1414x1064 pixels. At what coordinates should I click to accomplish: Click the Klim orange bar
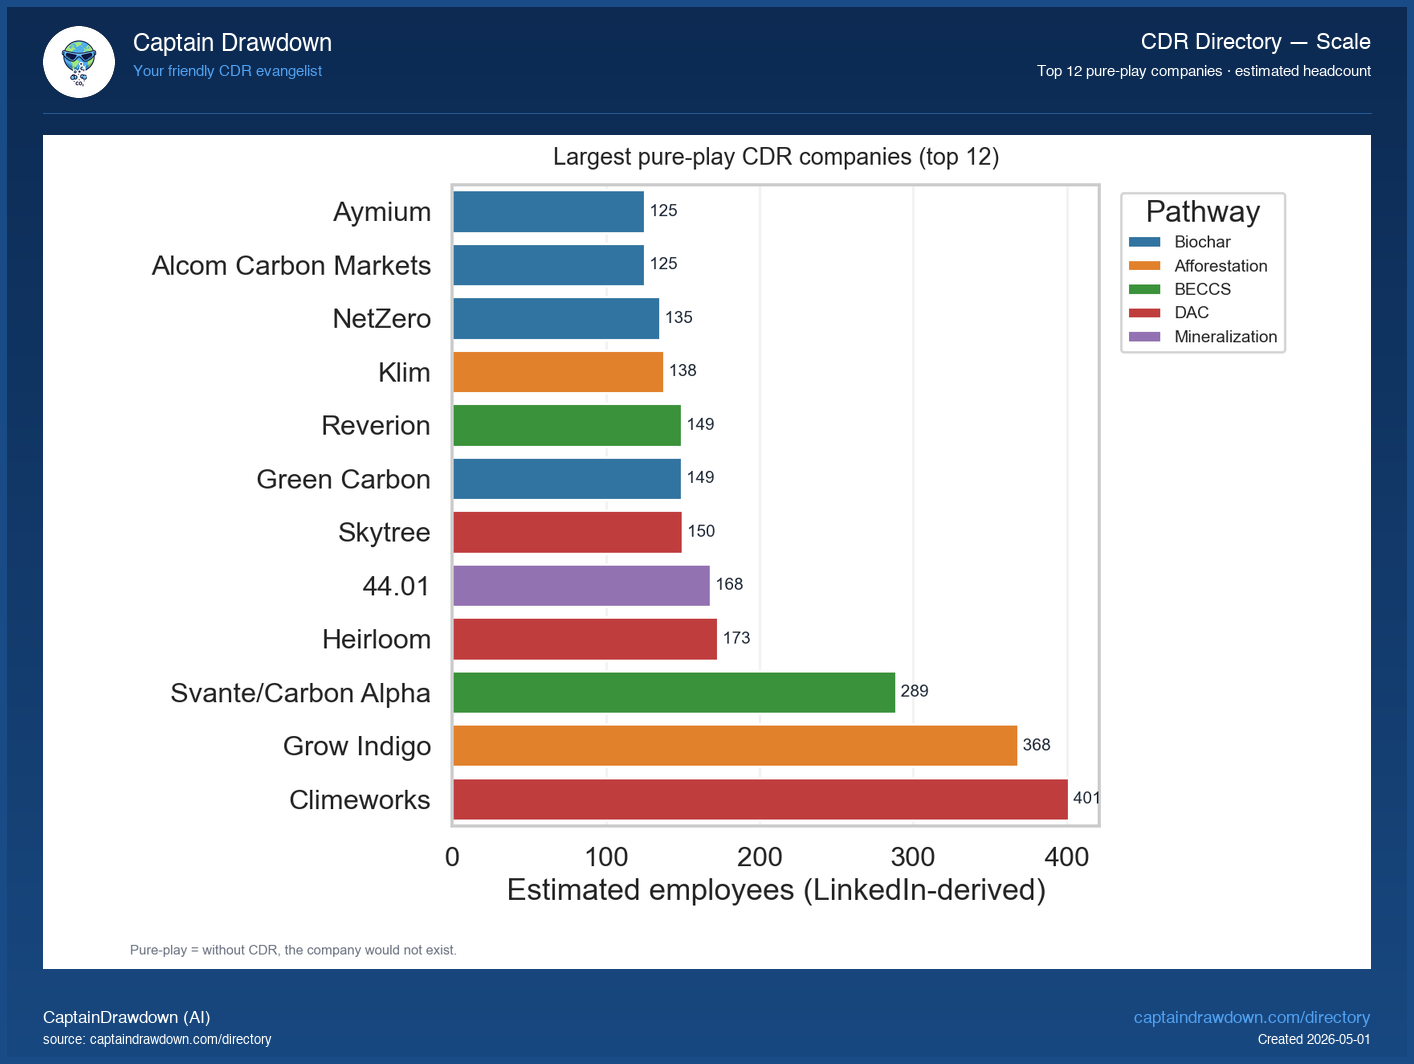tap(558, 372)
